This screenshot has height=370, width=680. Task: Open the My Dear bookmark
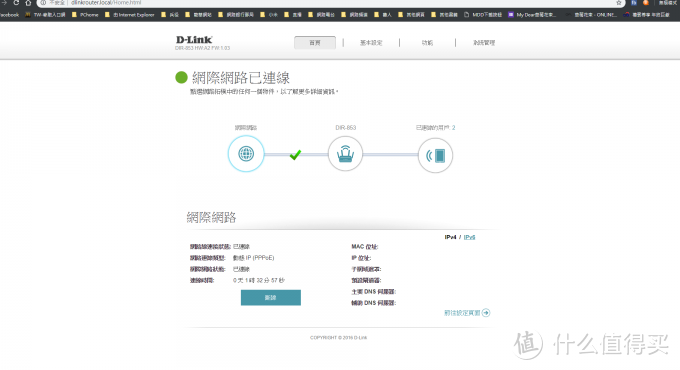pos(532,15)
